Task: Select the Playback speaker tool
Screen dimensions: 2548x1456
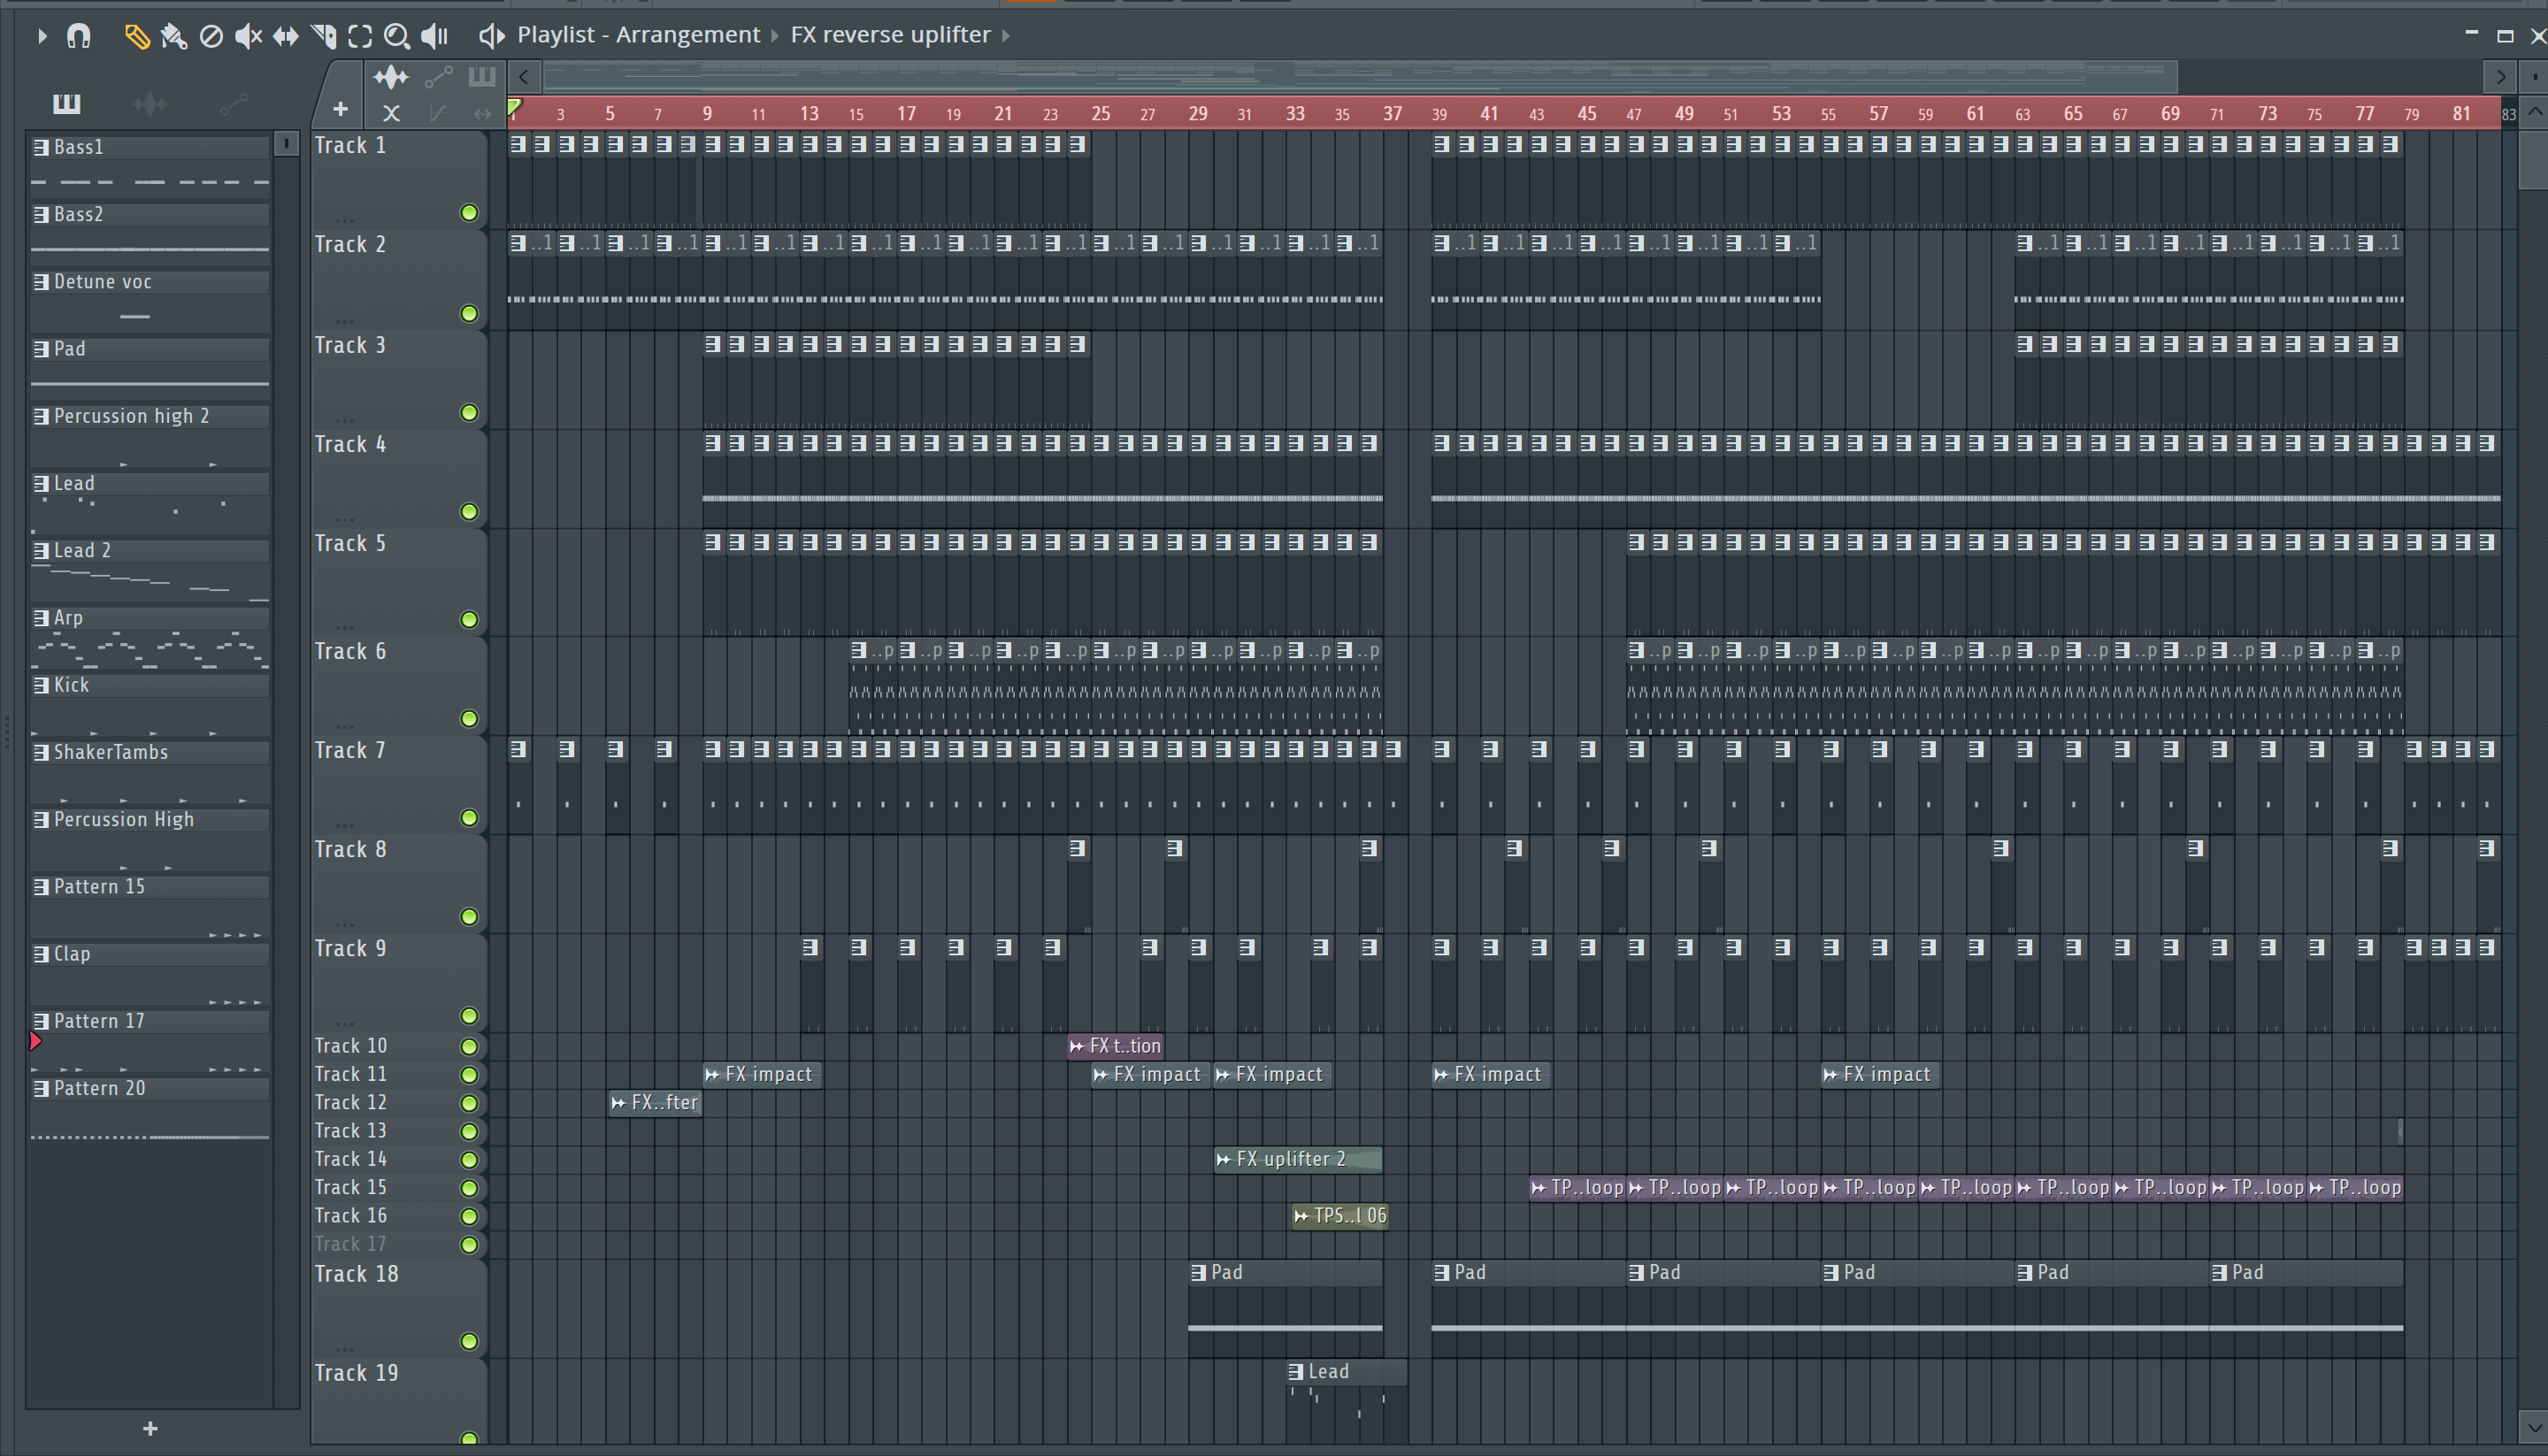Action: [434, 37]
